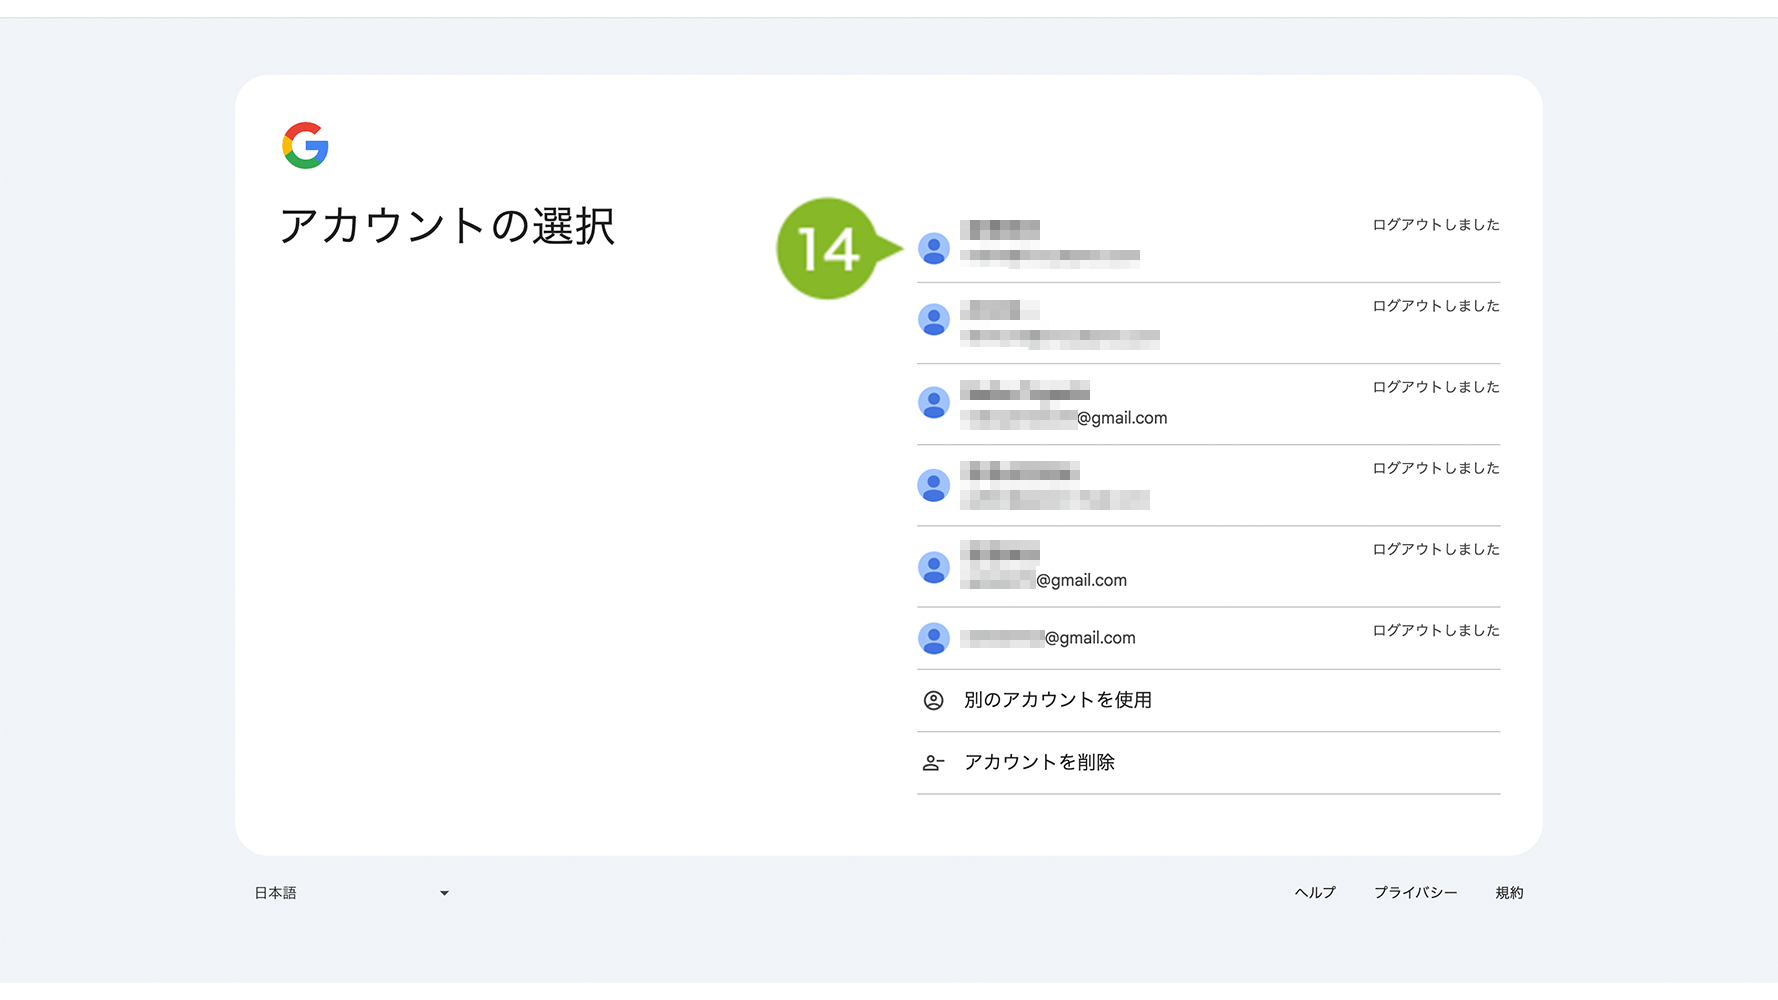This screenshot has width=1778, height=1000.
Task: Choose アカウントを削除 option
Action: (x=1208, y=763)
